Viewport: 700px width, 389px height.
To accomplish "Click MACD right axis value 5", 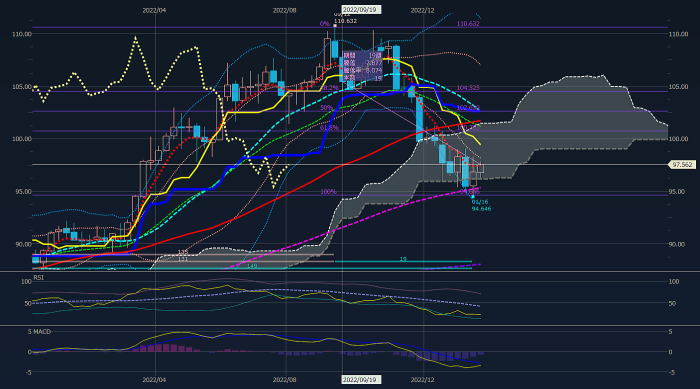I will point(671,332).
